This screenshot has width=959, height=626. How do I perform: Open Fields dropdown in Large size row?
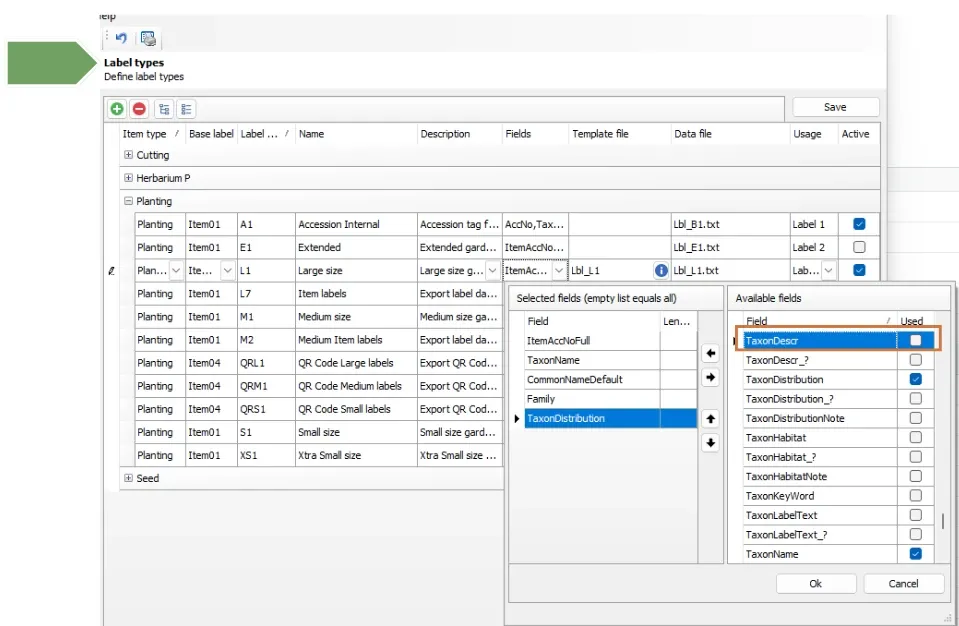click(559, 270)
